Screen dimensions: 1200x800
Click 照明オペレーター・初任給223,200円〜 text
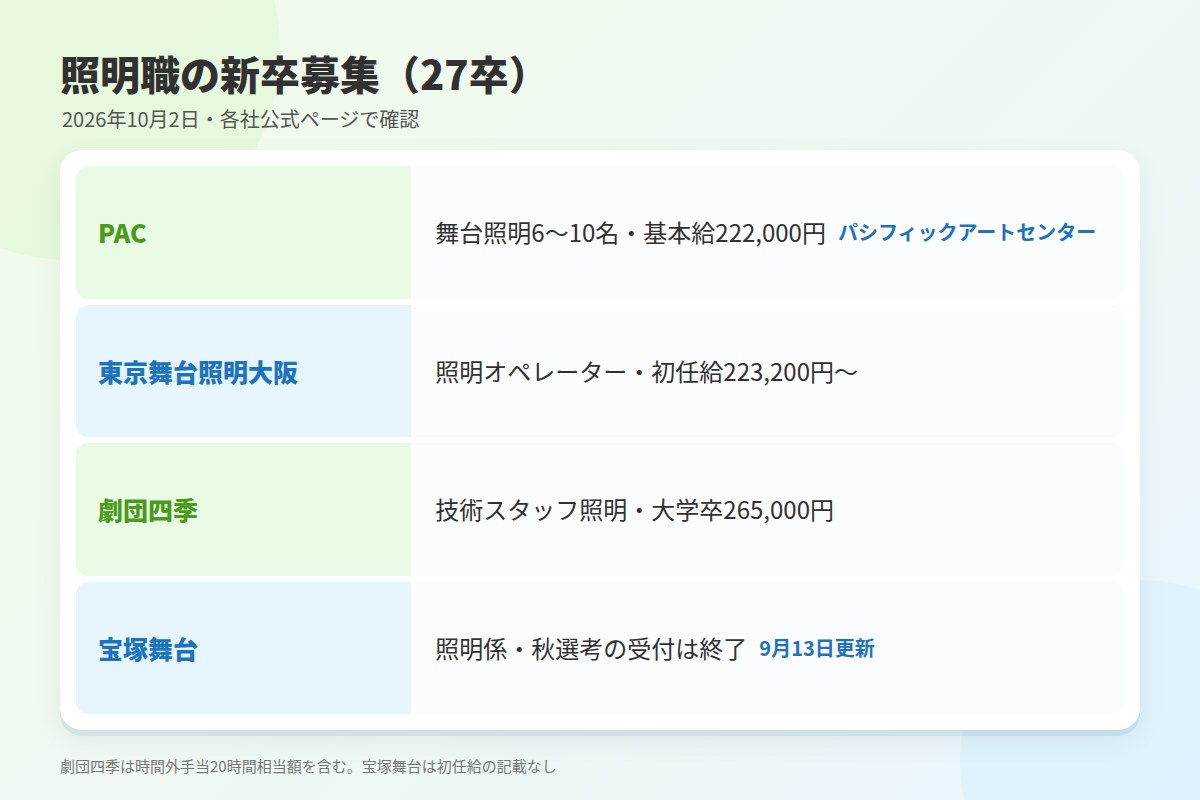point(646,372)
